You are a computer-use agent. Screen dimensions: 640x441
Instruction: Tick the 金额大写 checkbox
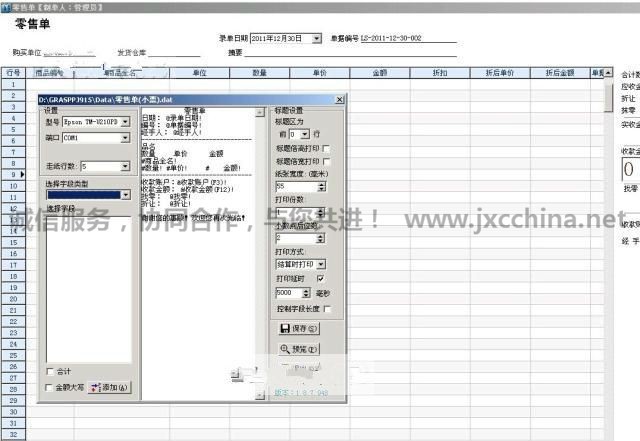point(49,387)
